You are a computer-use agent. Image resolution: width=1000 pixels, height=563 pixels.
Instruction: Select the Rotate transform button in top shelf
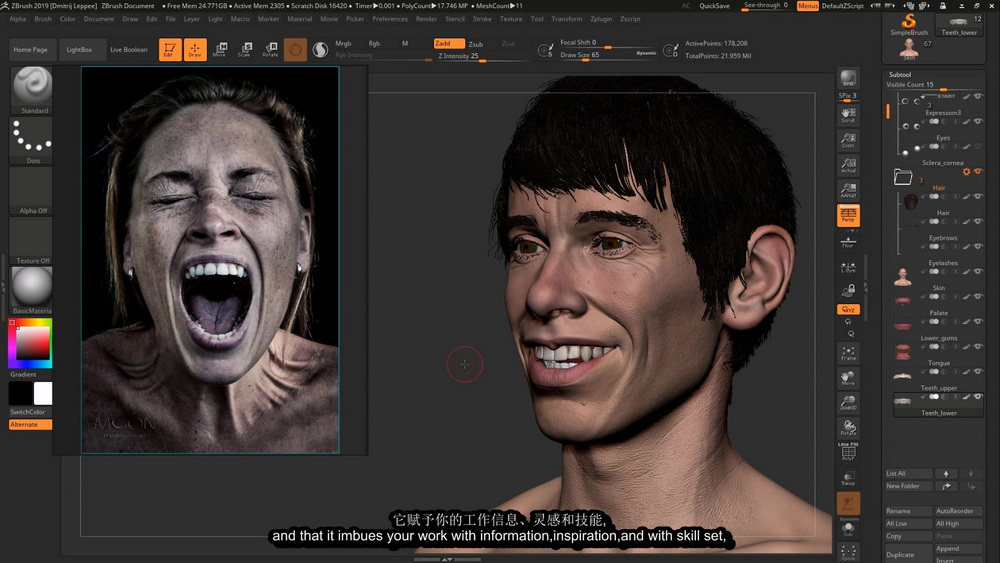270,50
